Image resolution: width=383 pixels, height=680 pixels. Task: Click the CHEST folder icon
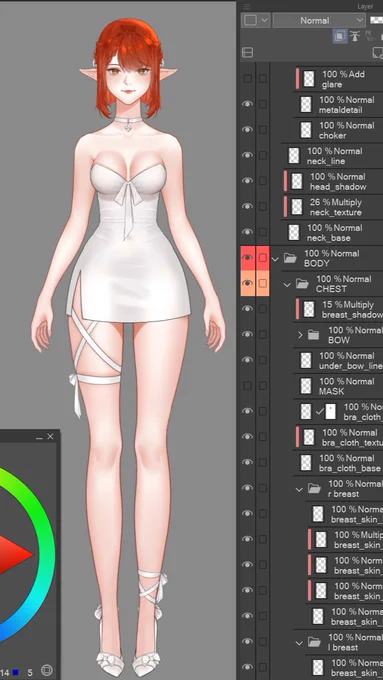[x=302, y=284]
